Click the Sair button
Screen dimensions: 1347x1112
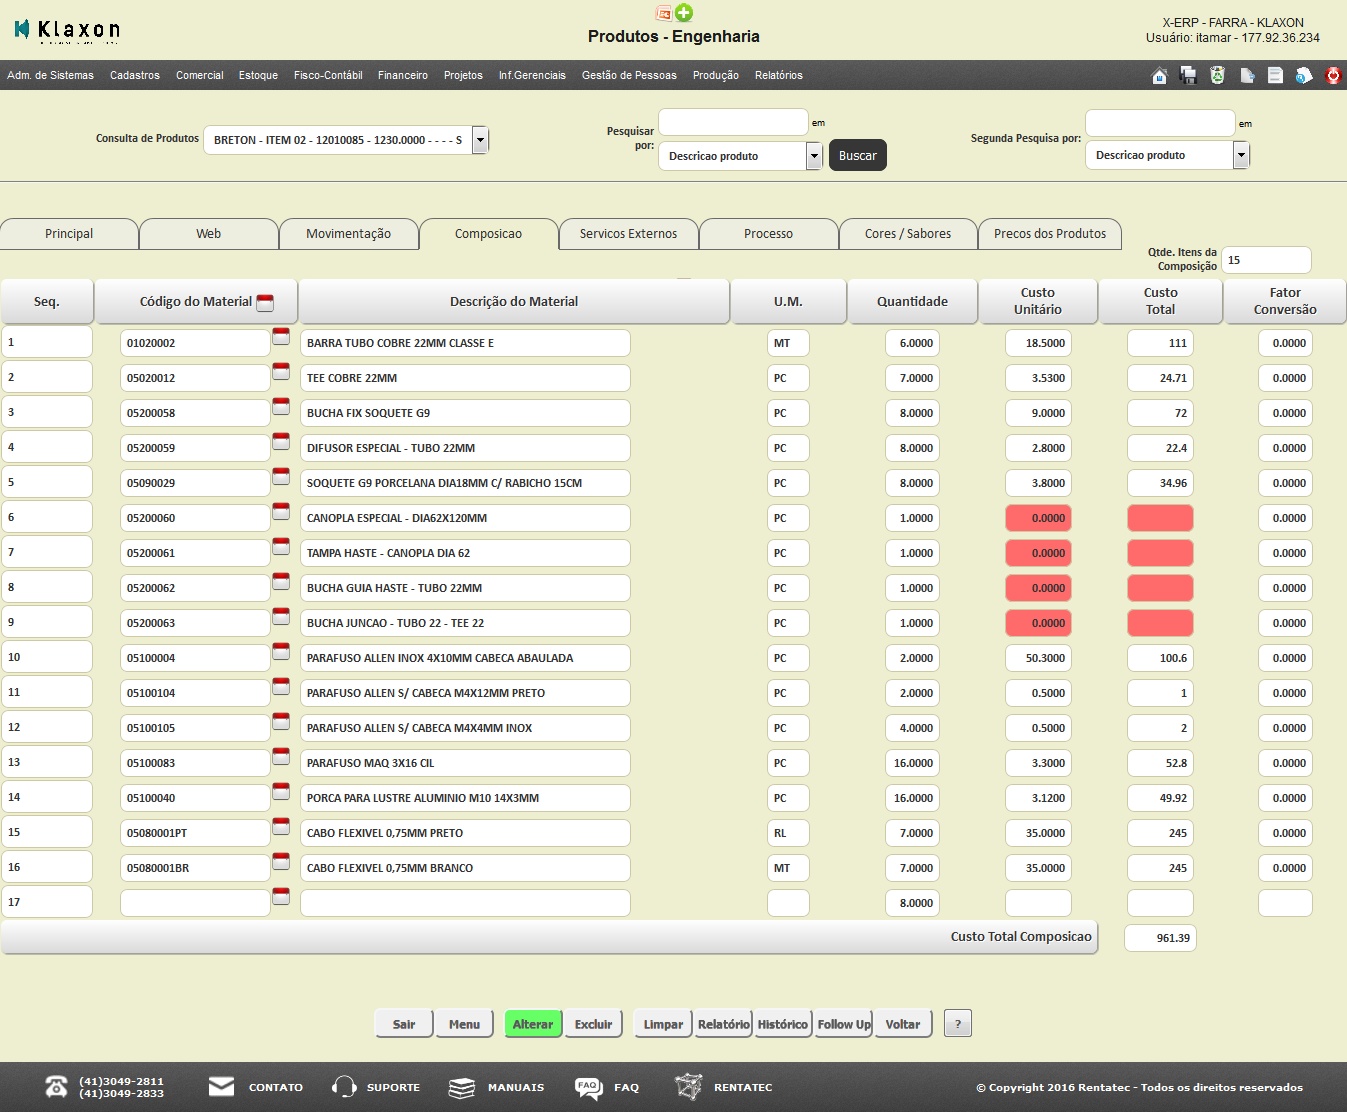[404, 1024]
